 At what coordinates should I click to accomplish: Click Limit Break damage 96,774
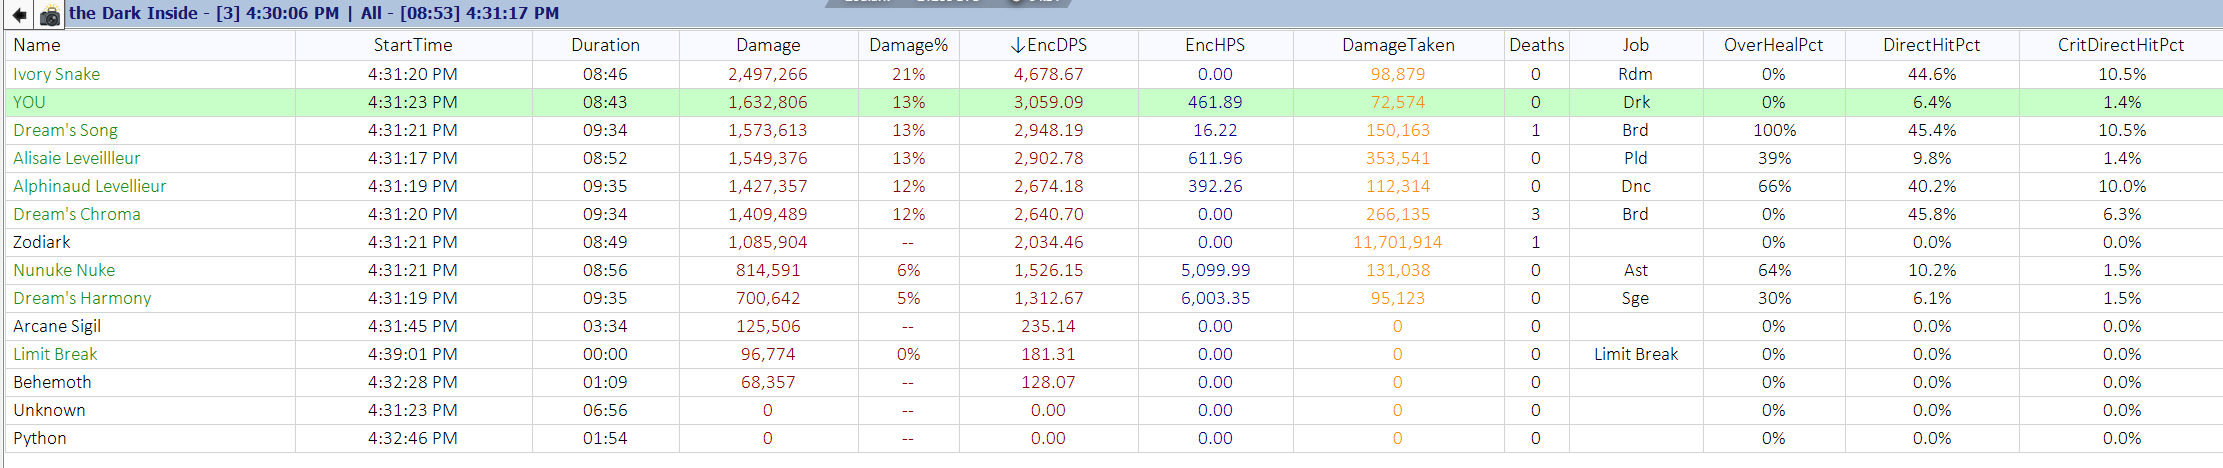pyautogui.click(x=768, y=354)
